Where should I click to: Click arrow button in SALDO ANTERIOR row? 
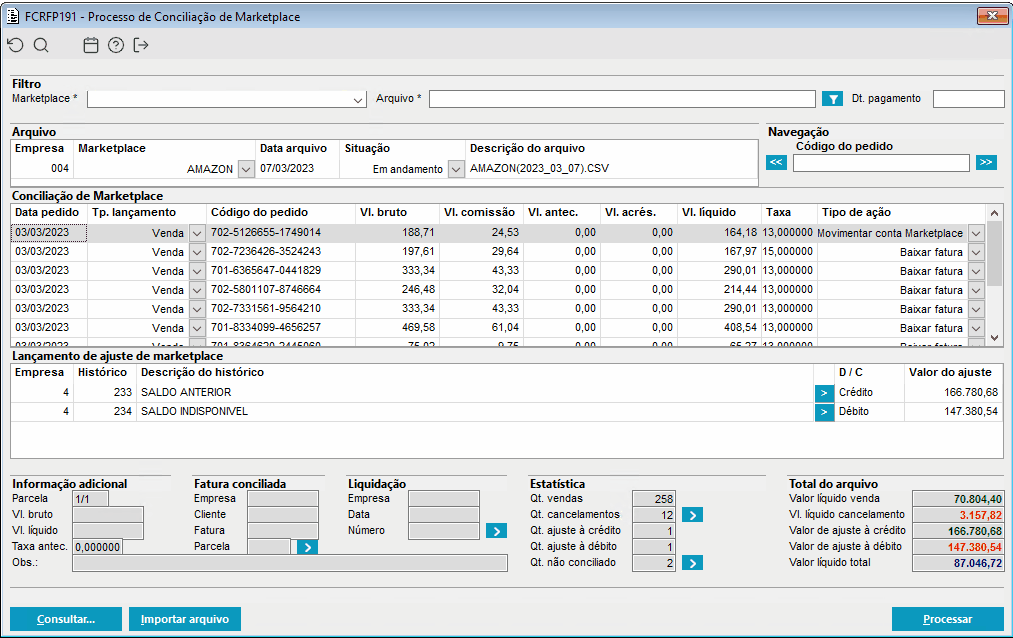tap(824, 393)
